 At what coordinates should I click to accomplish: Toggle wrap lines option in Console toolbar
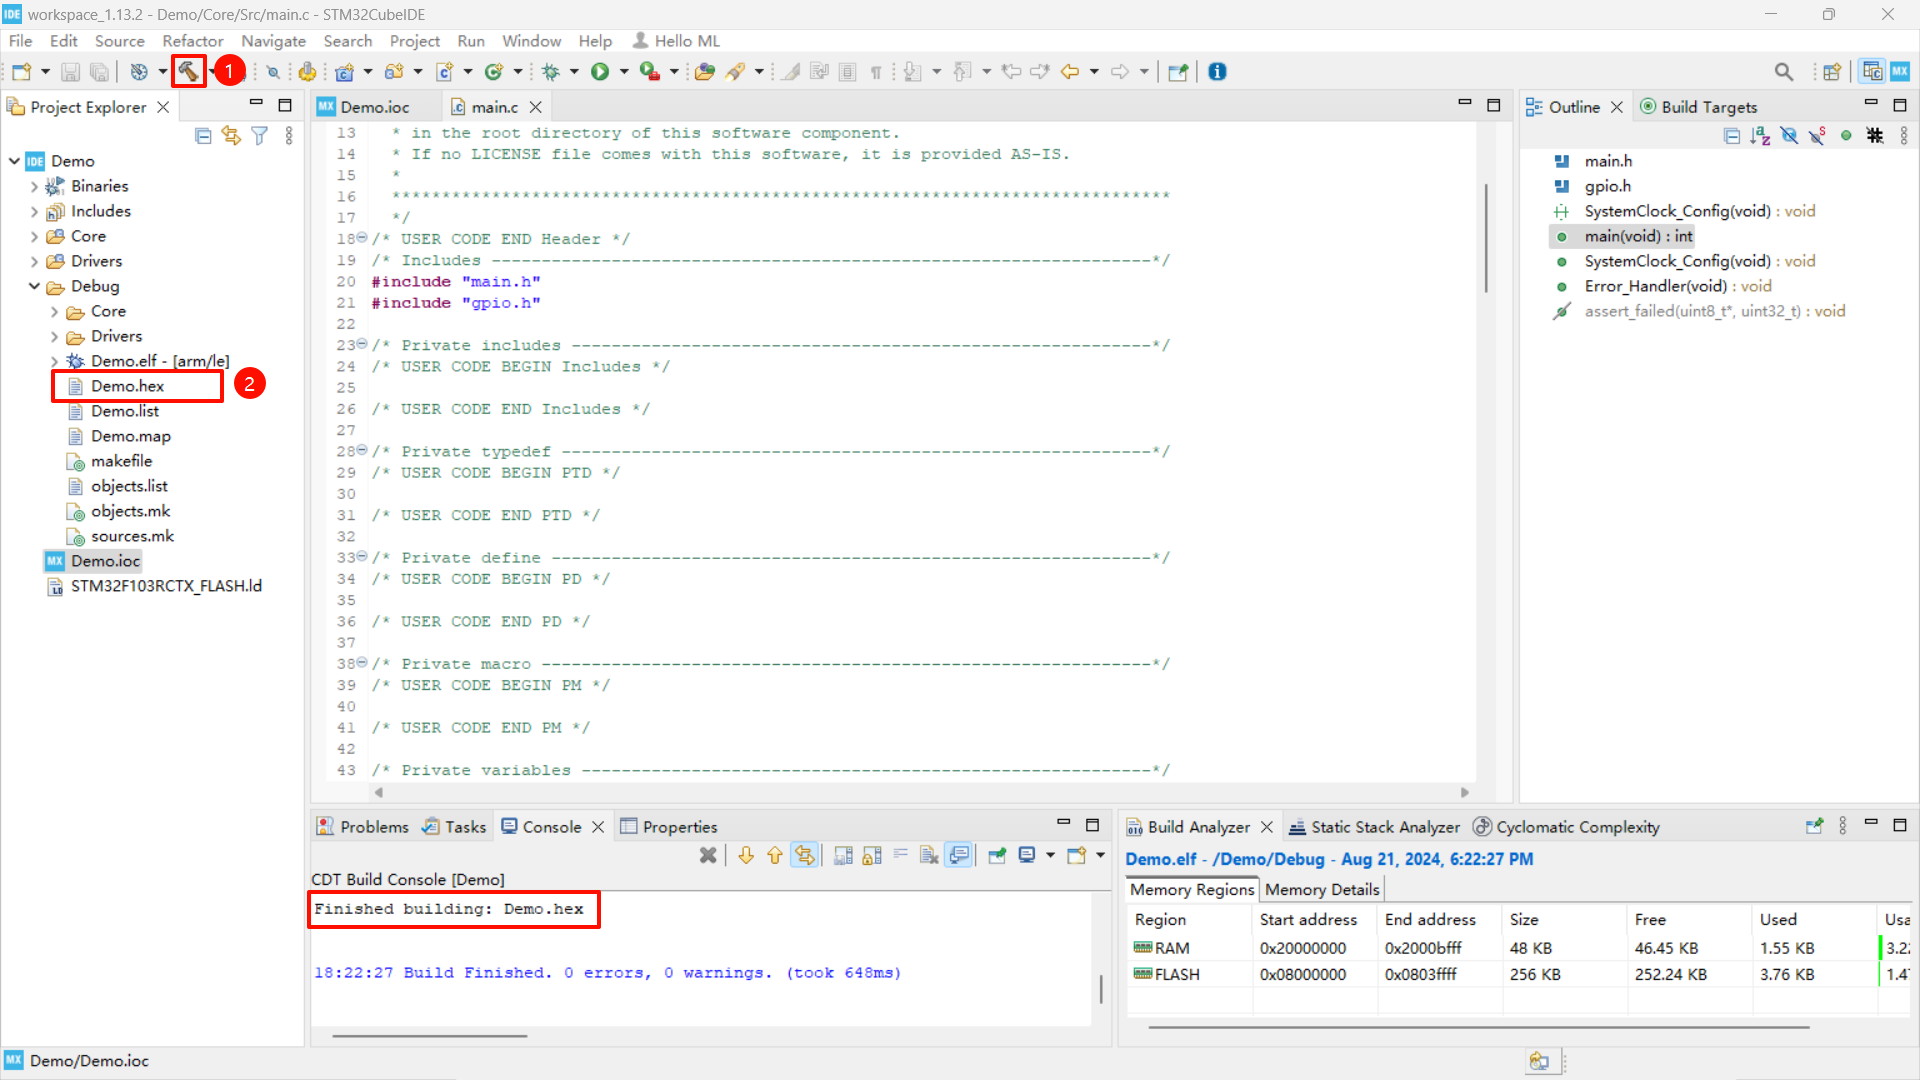[901, 855]
